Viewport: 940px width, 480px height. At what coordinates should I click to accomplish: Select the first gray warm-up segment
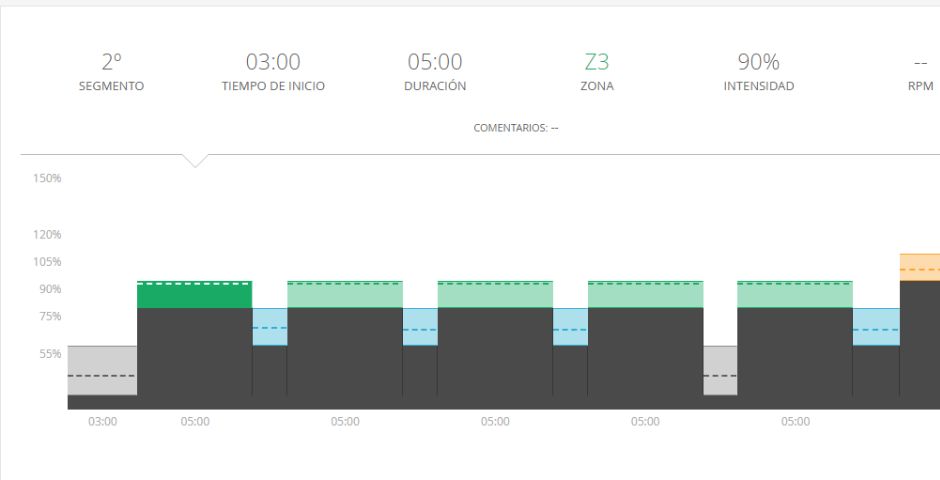pos(102,370)
